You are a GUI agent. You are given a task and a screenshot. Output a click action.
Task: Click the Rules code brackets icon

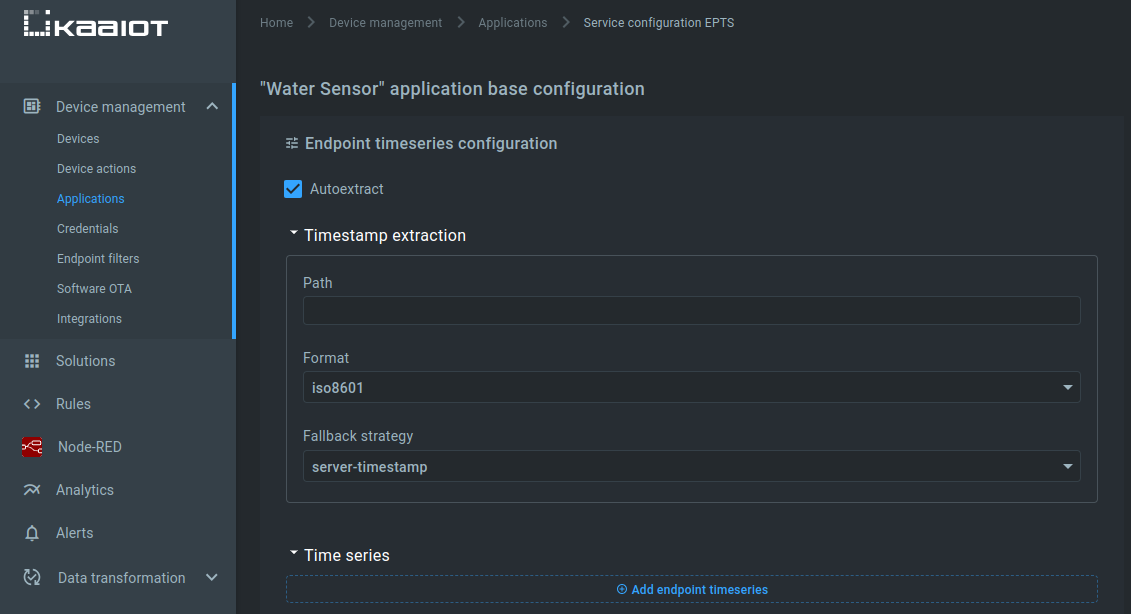(x=32, y=404)
